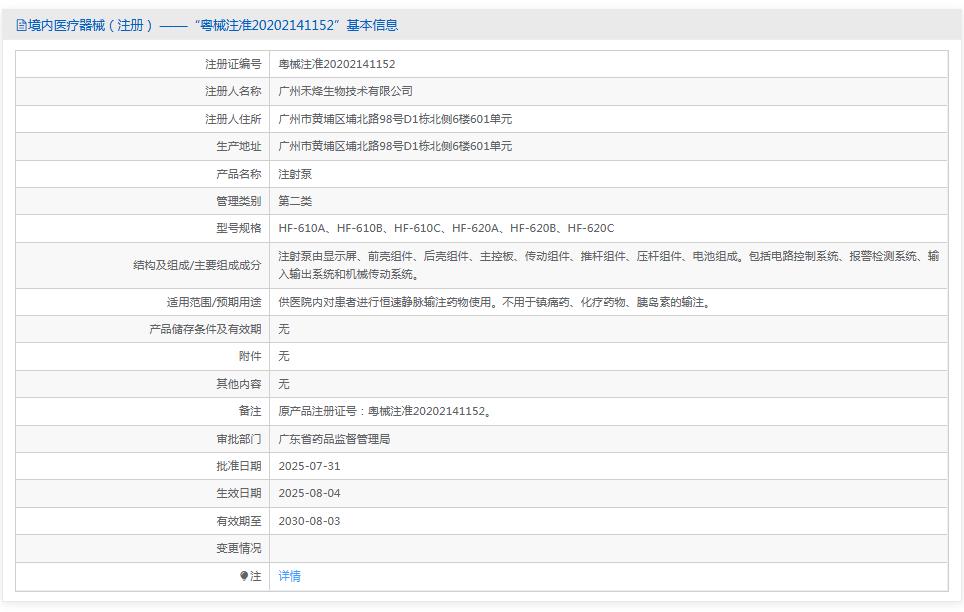The width and height of the screenshot is (964, 612).
Task: Select expiry date 2030-08-03
Action: [x=309, y=521]
